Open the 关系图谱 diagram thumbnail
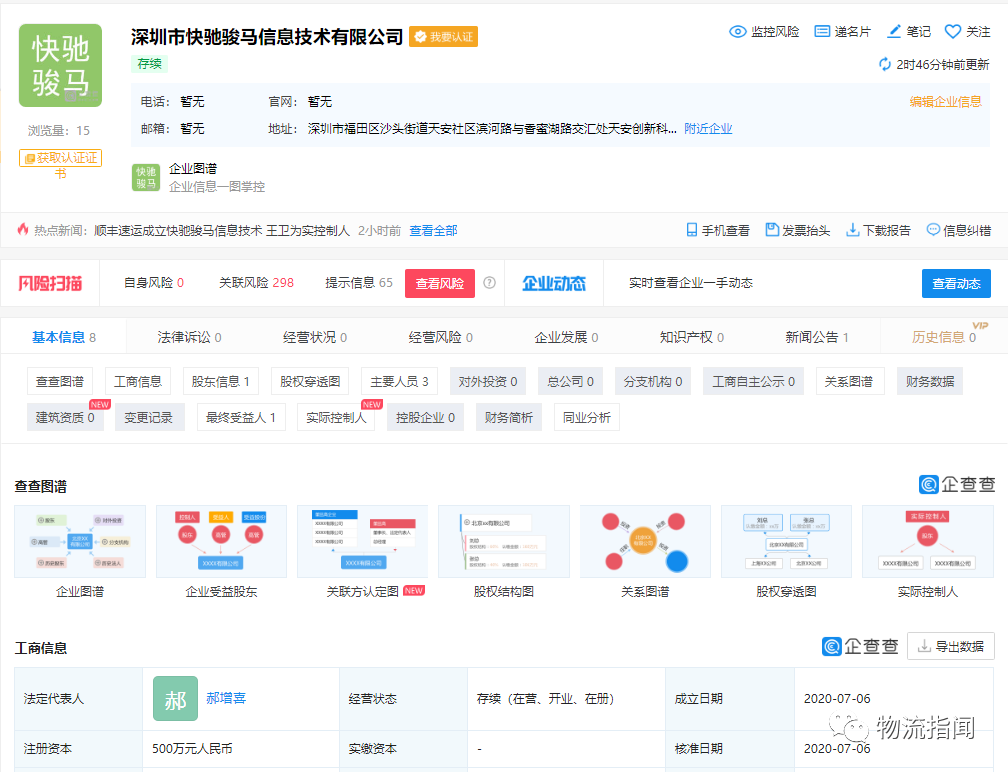Image resolution: width=1008 pixels, height=772 pixels. [x=645, y=541]
